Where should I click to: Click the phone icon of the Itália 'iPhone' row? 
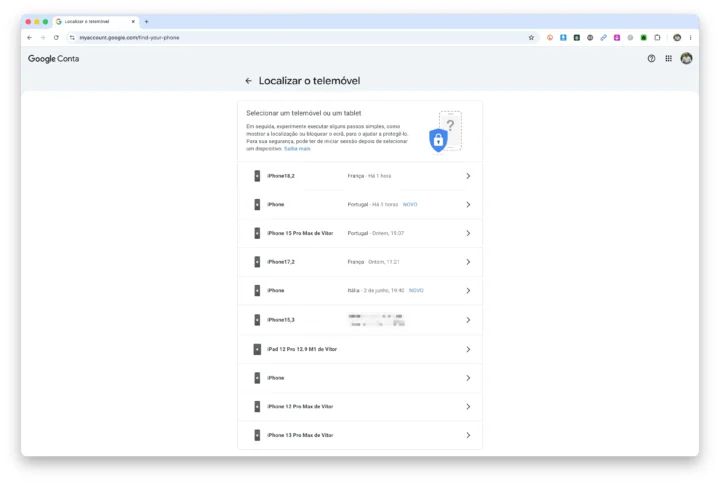click(257, 291)
